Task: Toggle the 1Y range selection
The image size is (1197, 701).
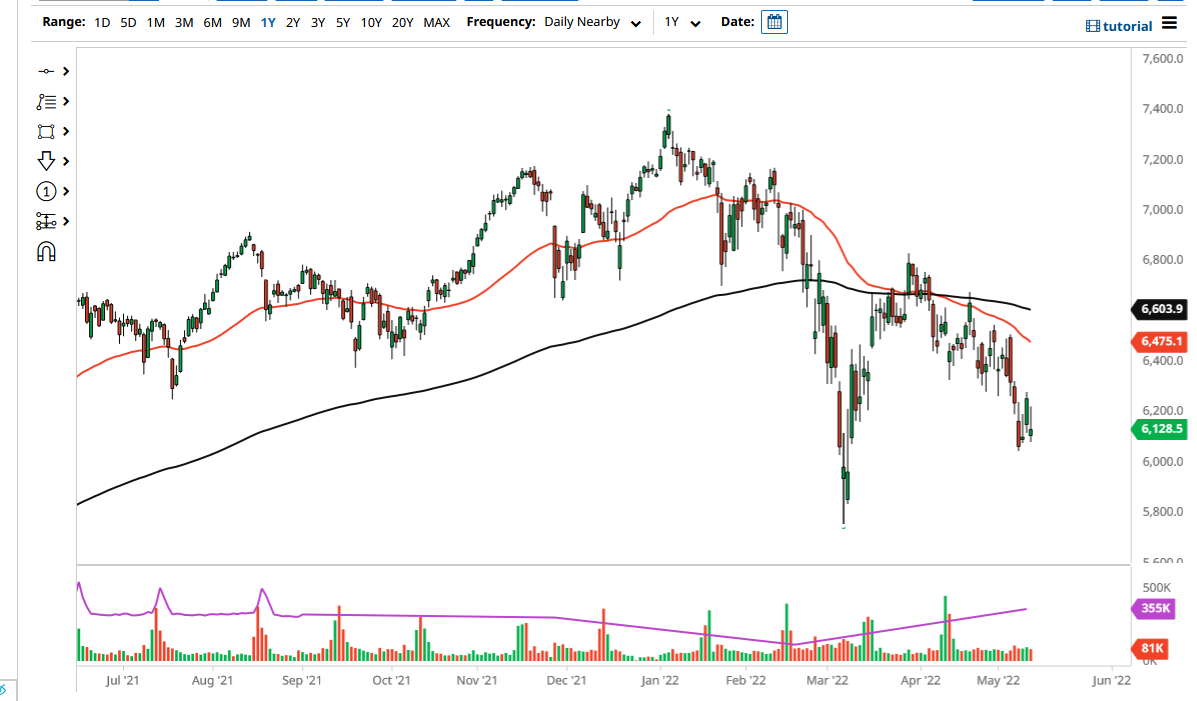Action: [266, 22]
